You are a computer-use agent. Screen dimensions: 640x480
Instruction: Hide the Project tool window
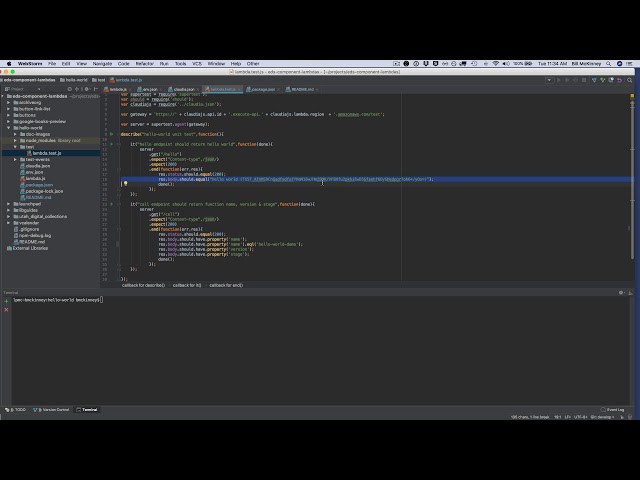96,89
